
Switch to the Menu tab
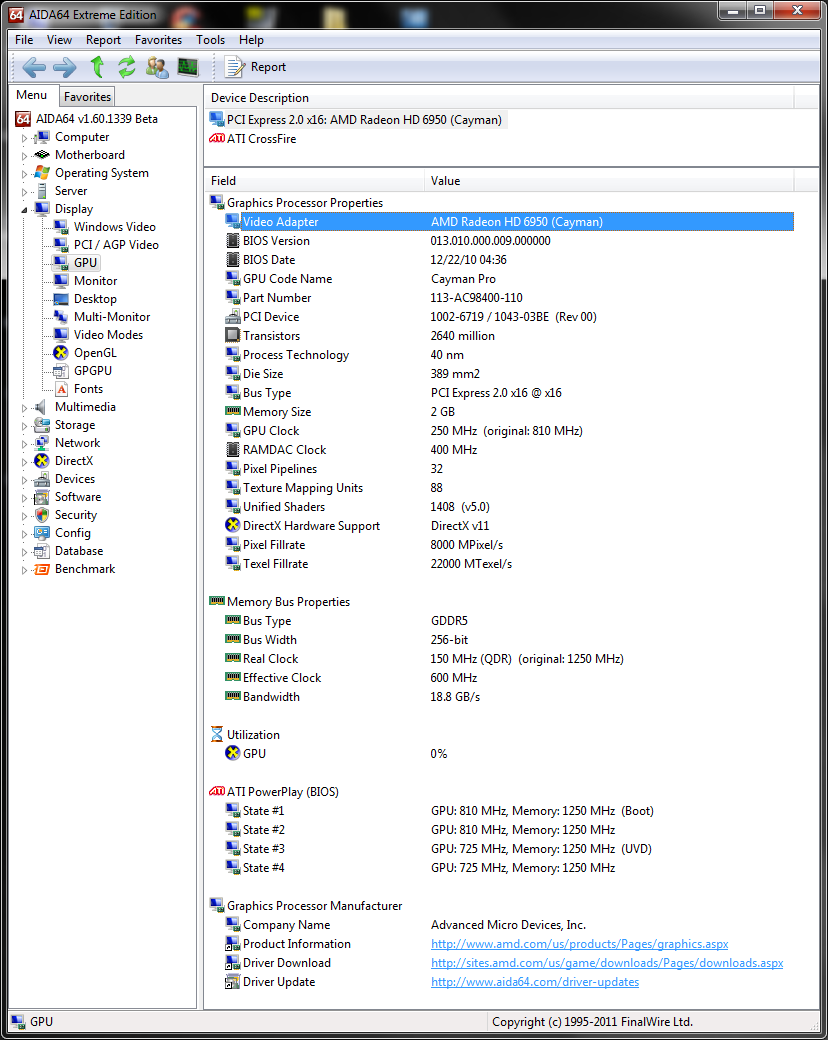tap(32, 95)
